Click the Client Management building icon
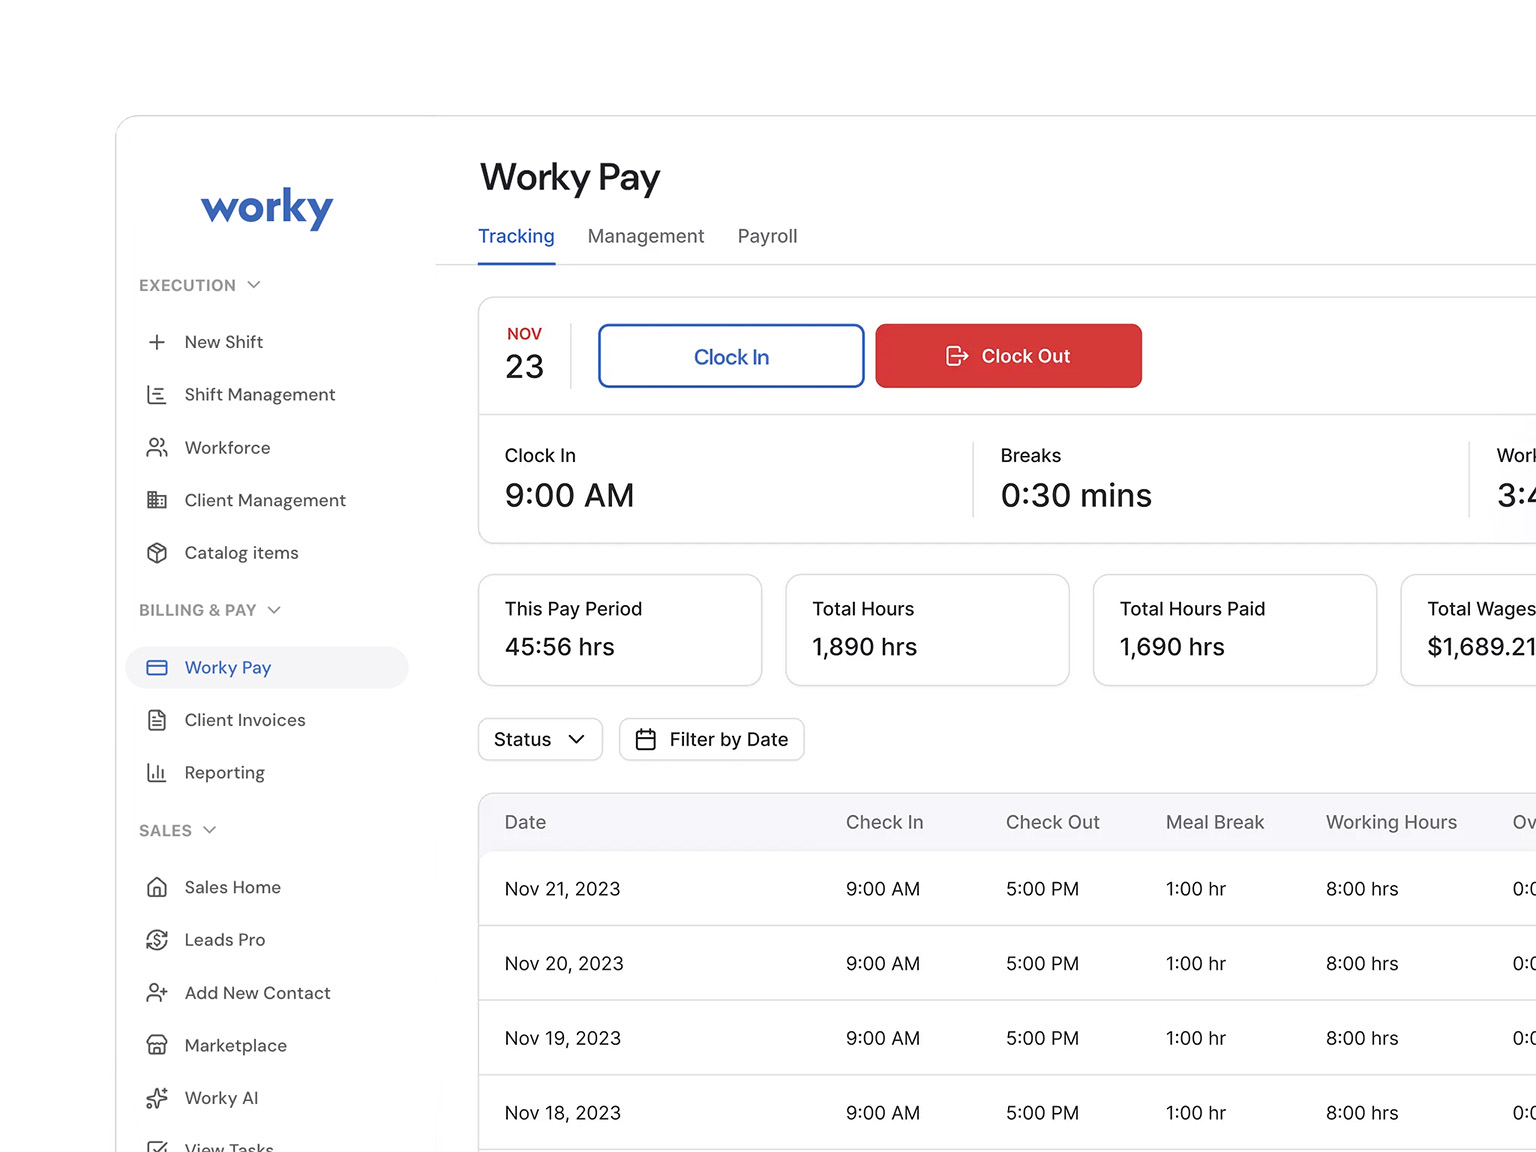1536x1152 pixels. 157,500
